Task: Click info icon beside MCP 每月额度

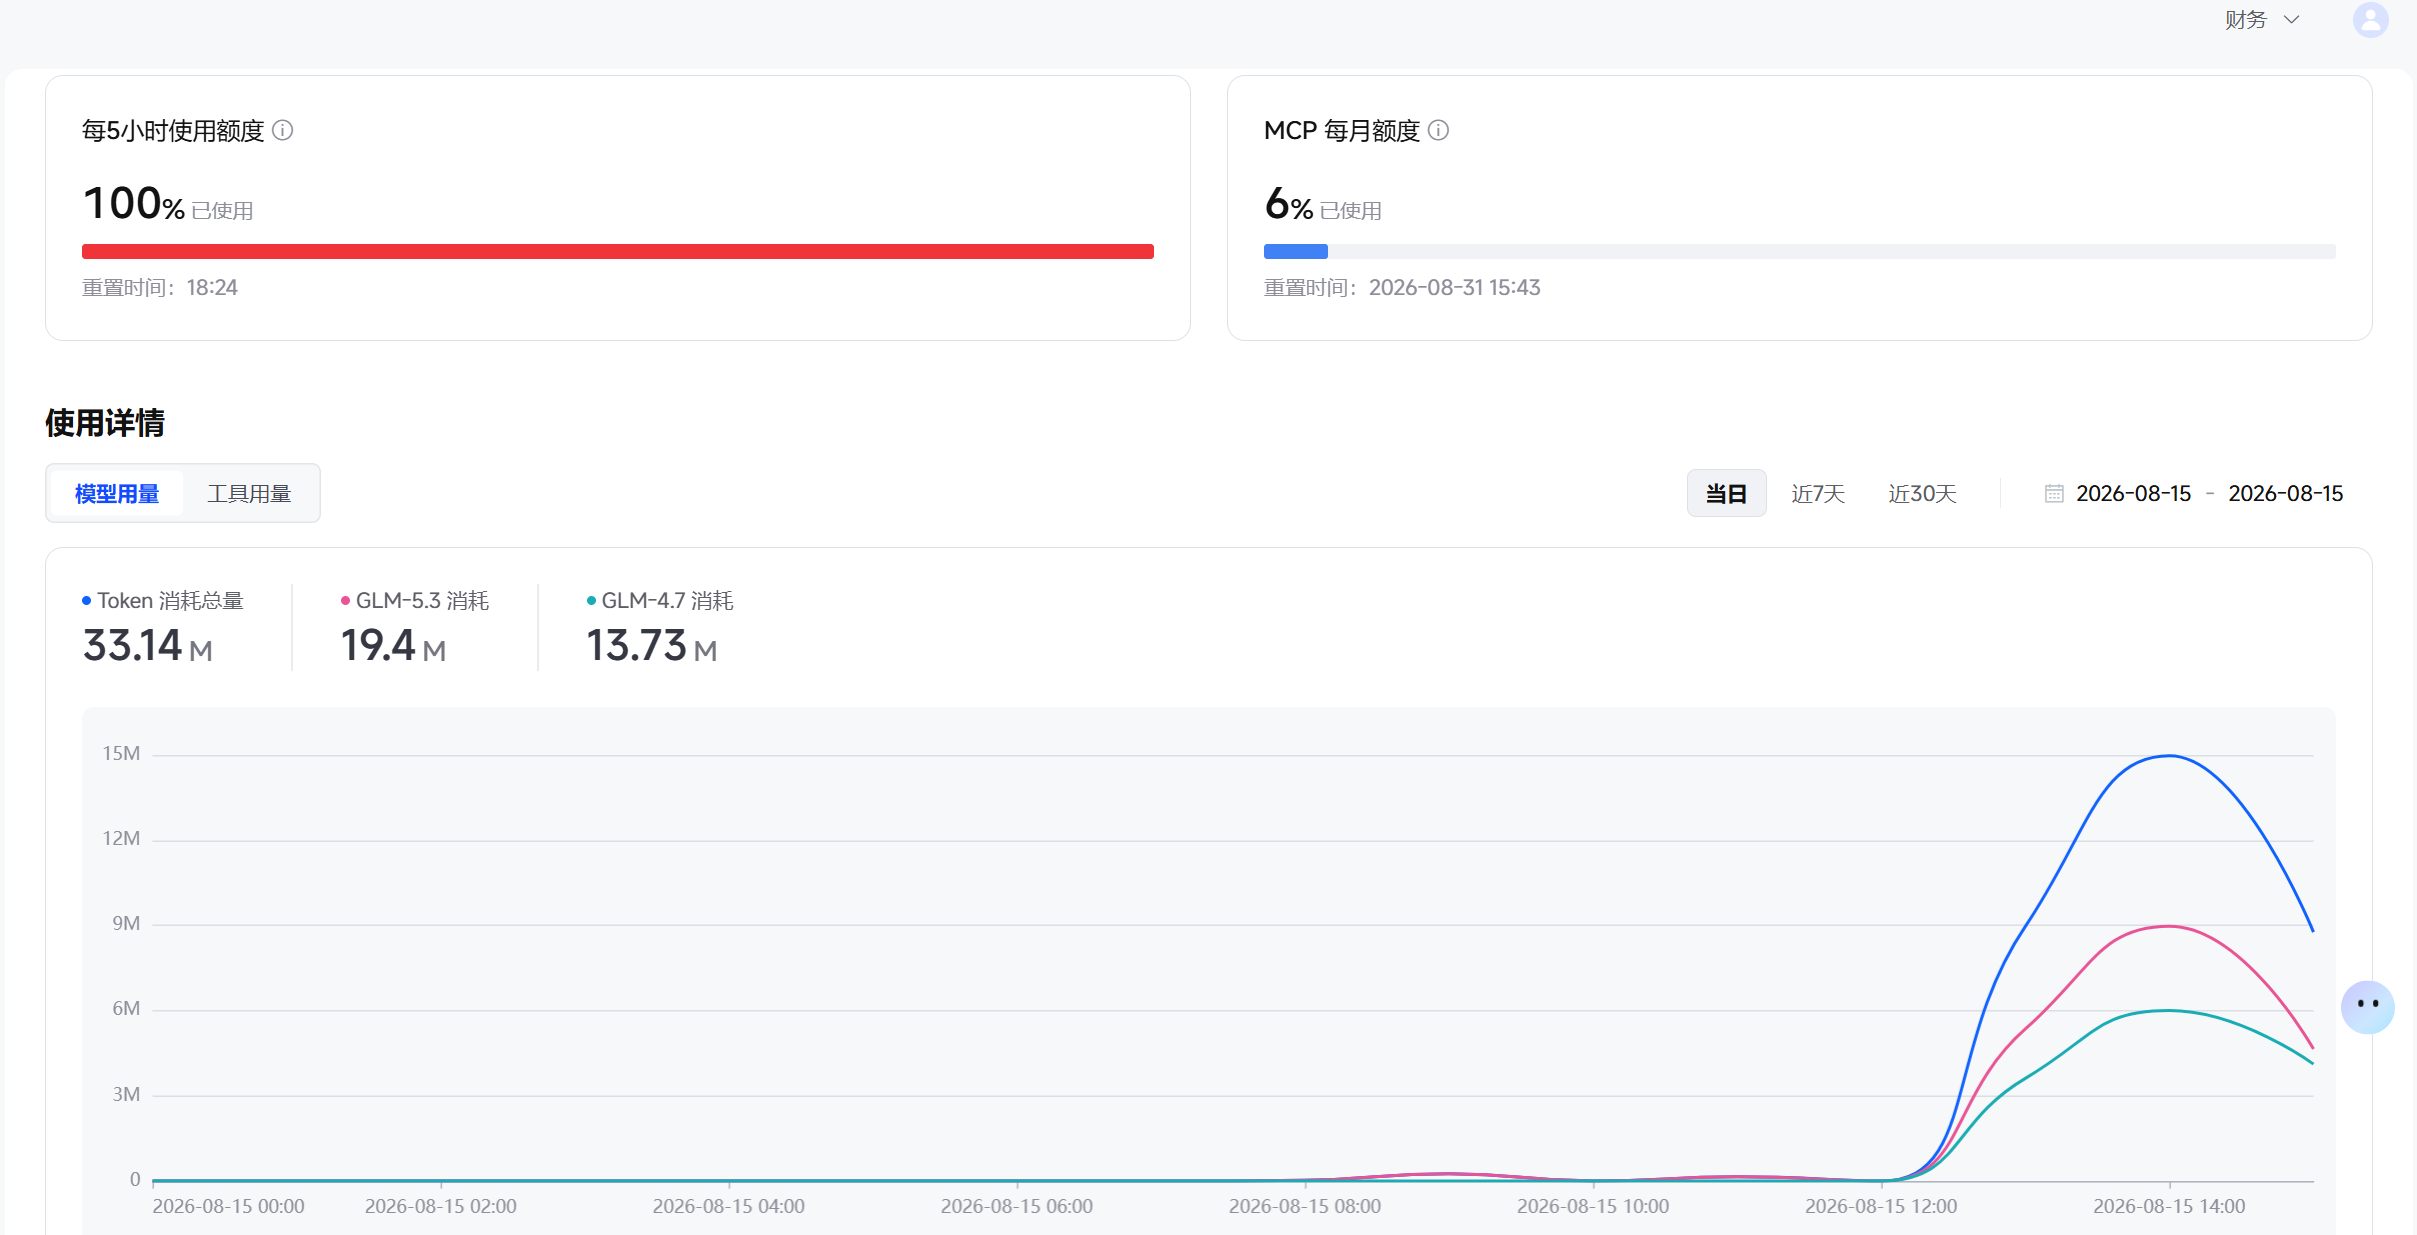Action: point(1438,130)
